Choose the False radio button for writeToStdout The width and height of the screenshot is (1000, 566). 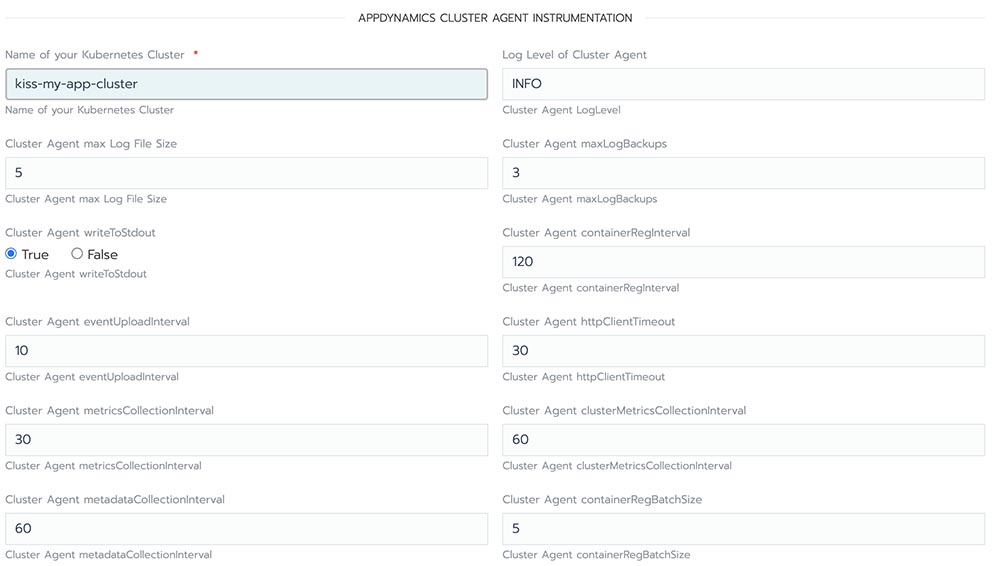pyautogui.click(x=77, y=254)
